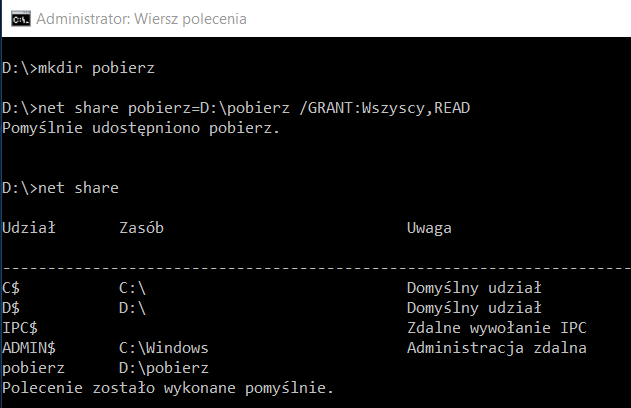
Task: Click the 'Administrator: Wiersz polecenia' window title
Action: click(141, 19)
